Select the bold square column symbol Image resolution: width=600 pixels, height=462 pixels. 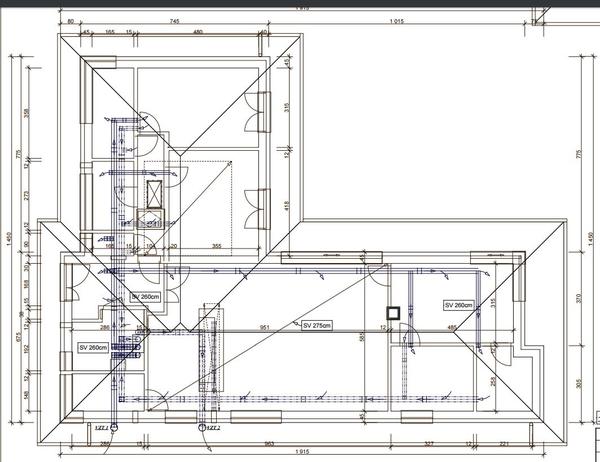(394, 312)
